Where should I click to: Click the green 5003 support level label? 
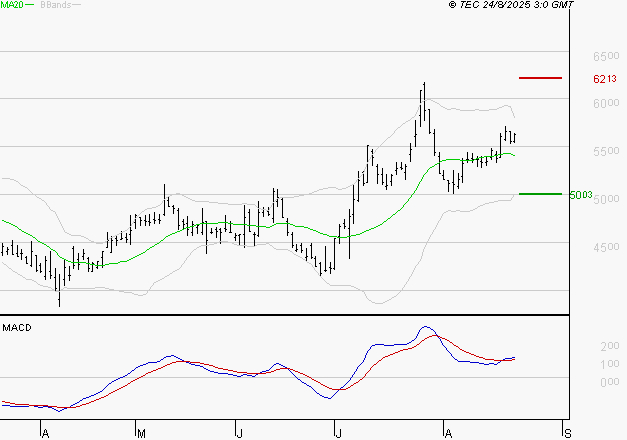581,195
